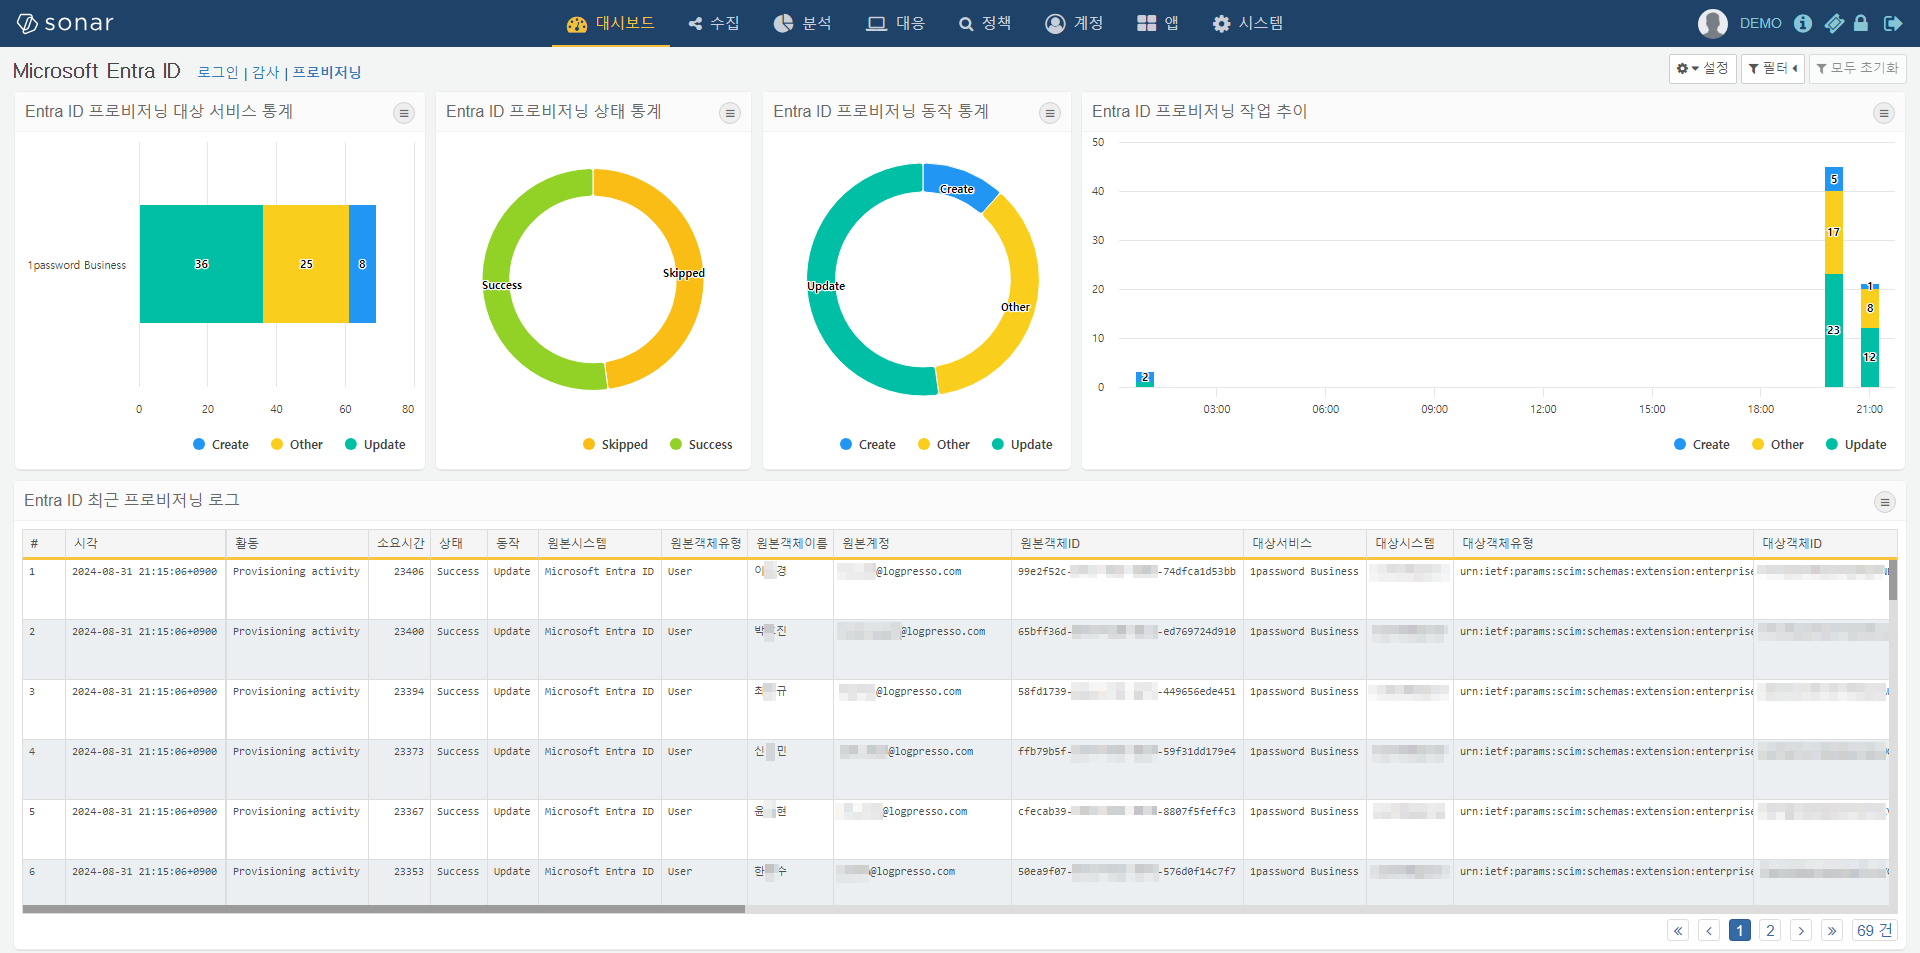Click the ticket icon in header
1920x953 pixels.
(x=1834, y=23)
